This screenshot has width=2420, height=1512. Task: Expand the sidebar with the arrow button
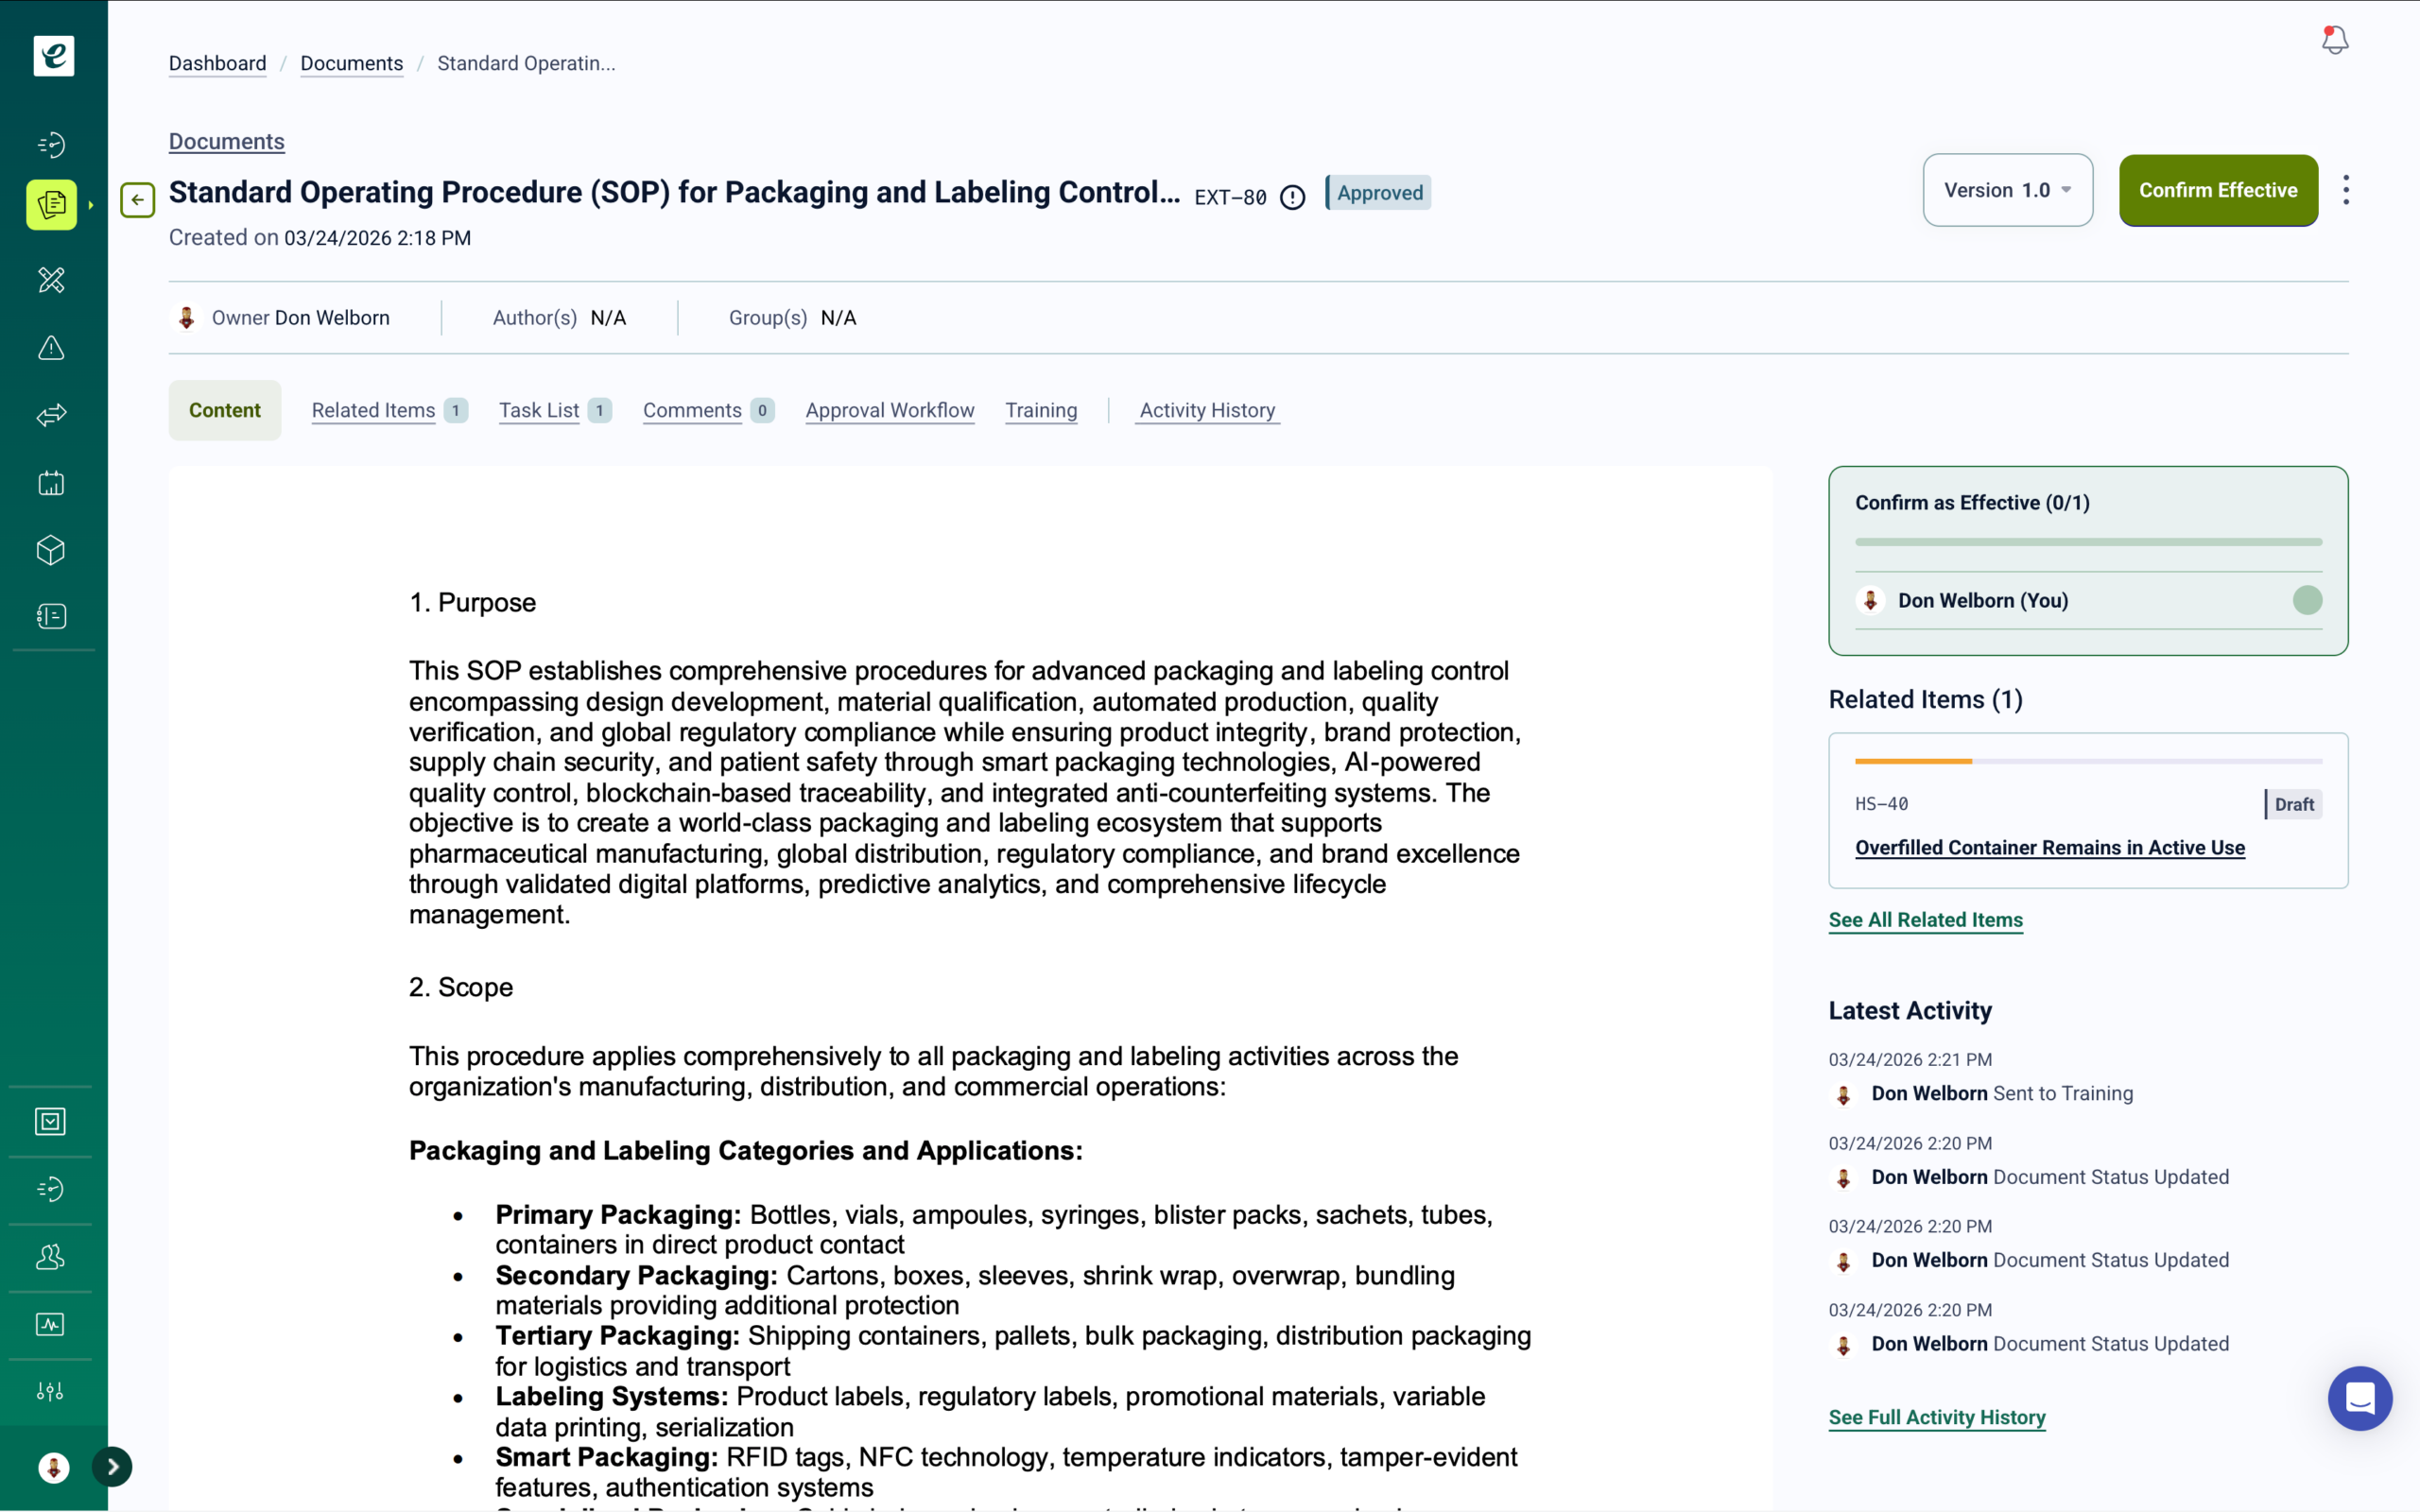coord(113,1466)
